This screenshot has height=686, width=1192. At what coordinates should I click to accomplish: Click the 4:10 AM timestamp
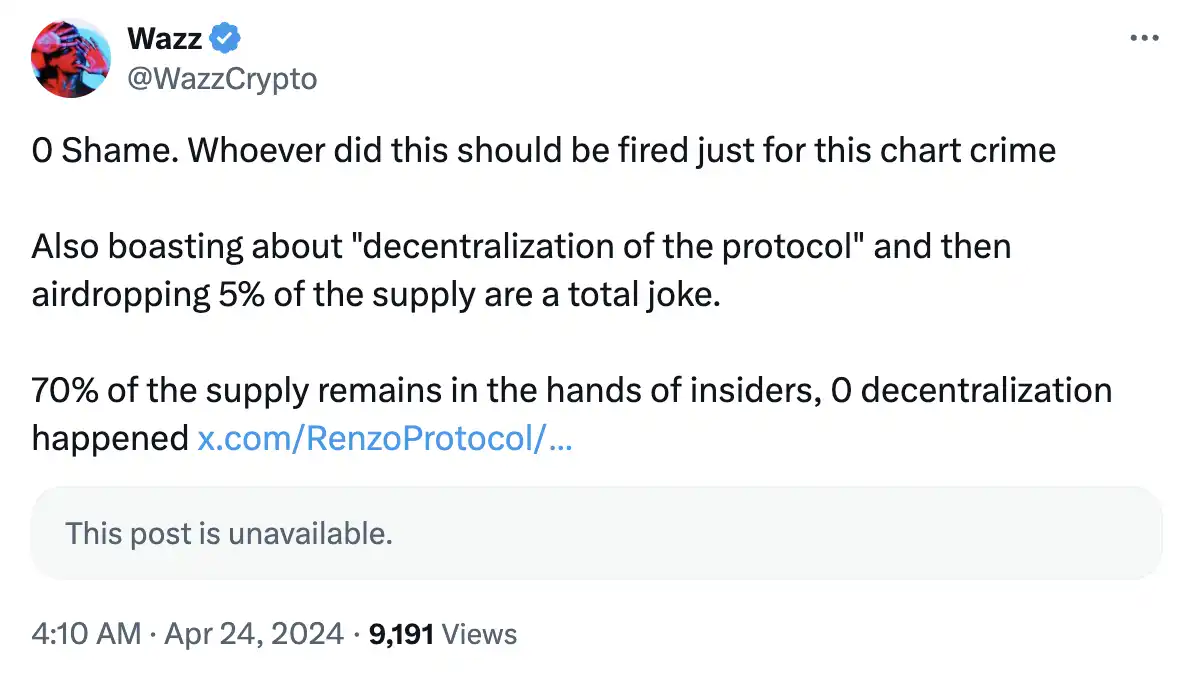(86, 634)
